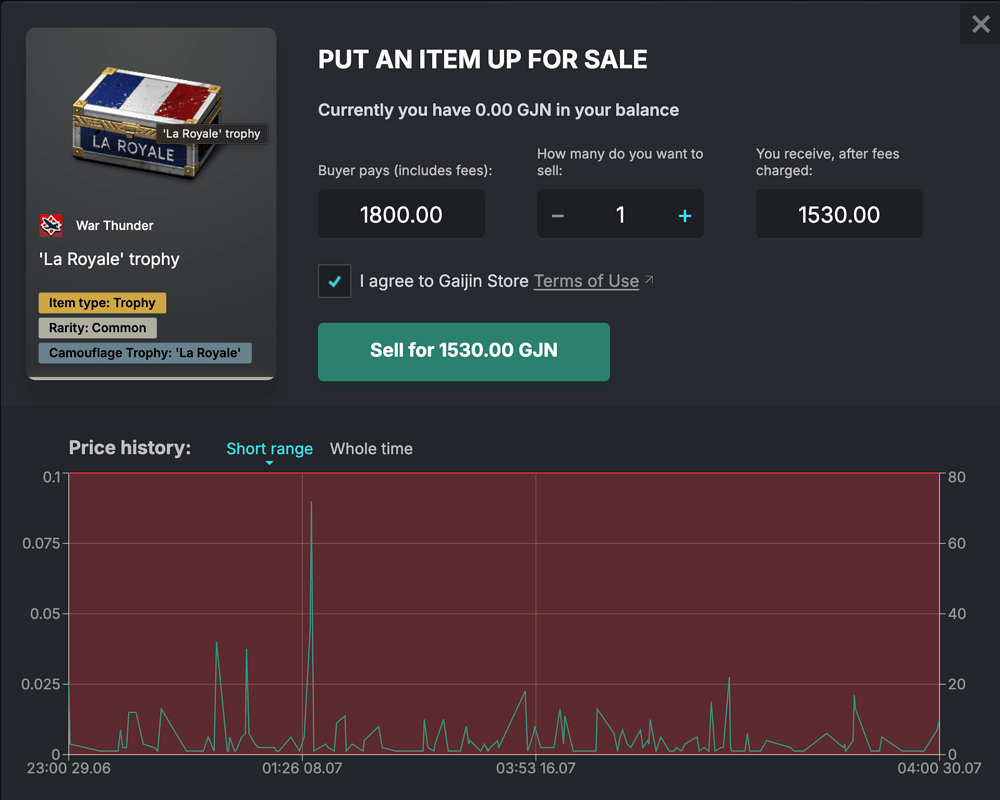Select the Camouflage Trophy: 'La Royale' tag
The image size is (1000, 800).
pyautogui.click(x=145, y=353)
